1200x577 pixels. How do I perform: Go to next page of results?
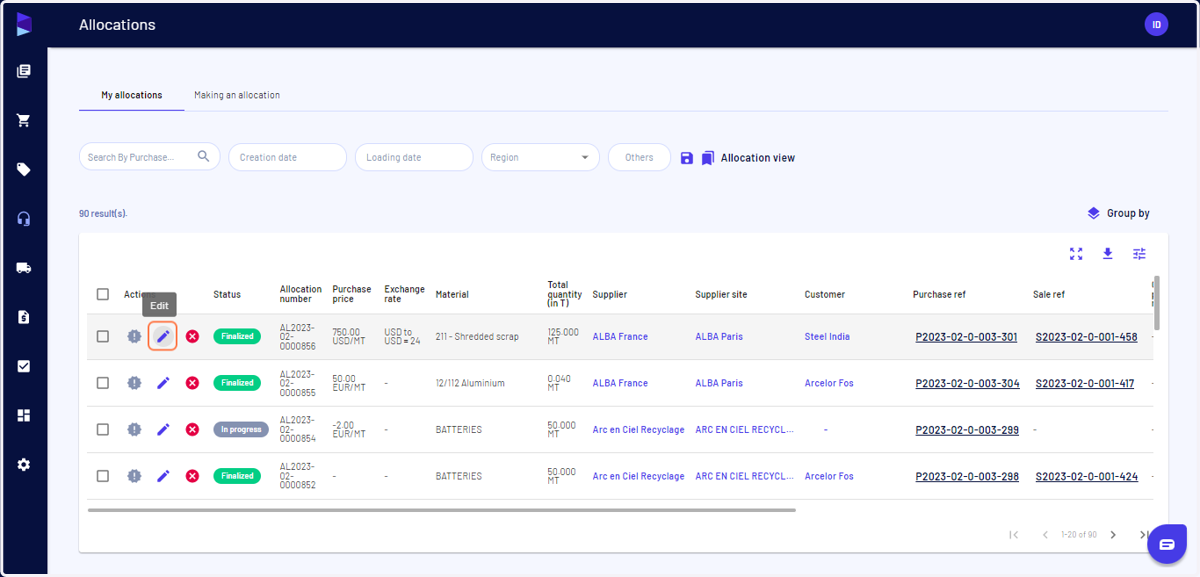(x=1113, y=535)
